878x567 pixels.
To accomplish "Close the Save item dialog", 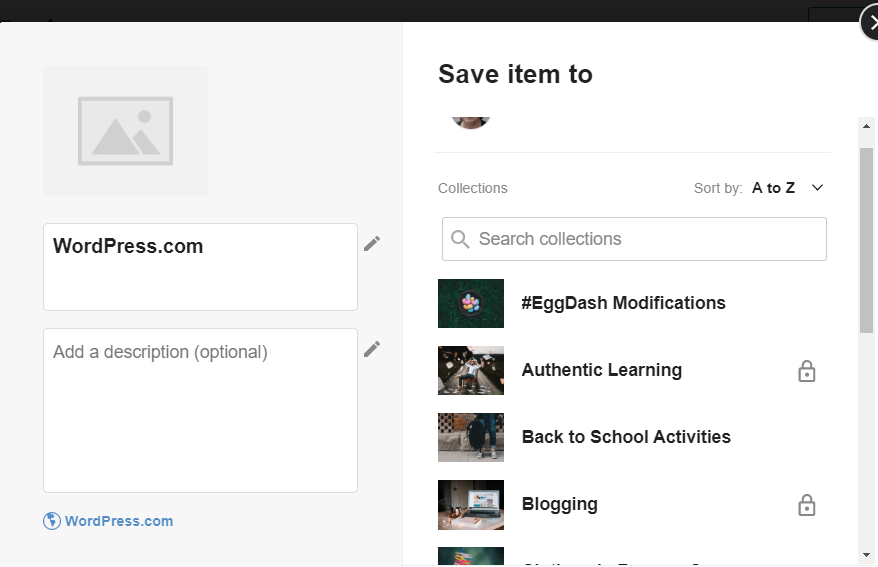I will [871, 23].
